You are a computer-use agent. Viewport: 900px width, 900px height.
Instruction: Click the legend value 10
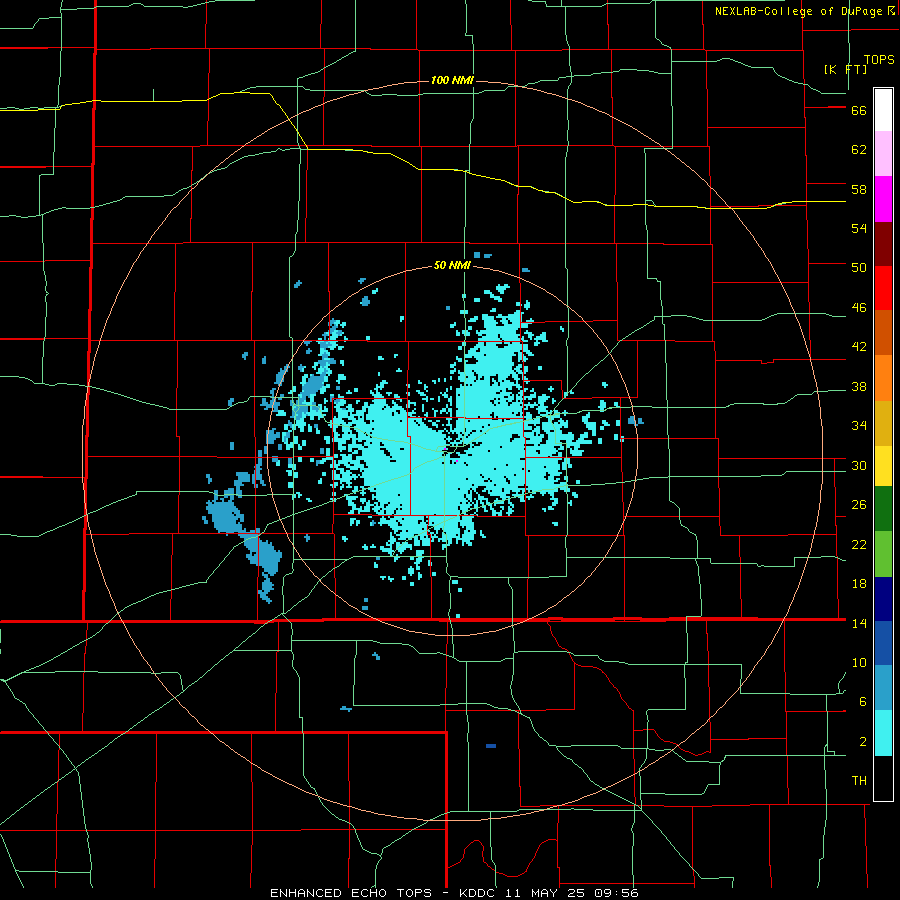[859, 662]
